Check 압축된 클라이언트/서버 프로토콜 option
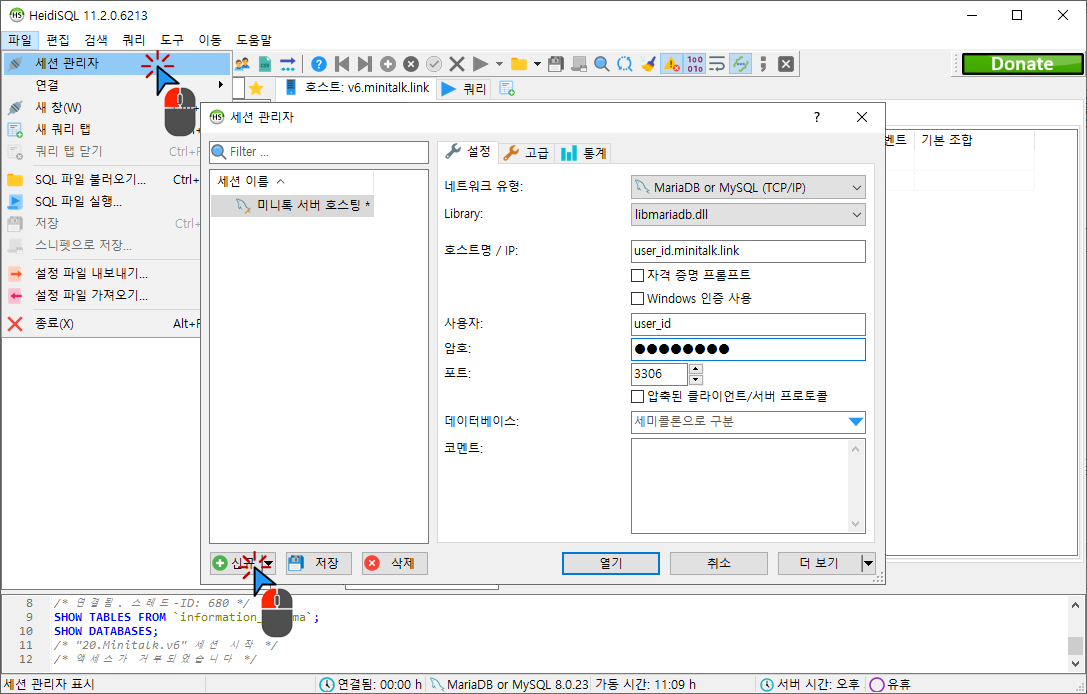The height and width of the screenshot is (694, 1087). click(x=637, y=397)
